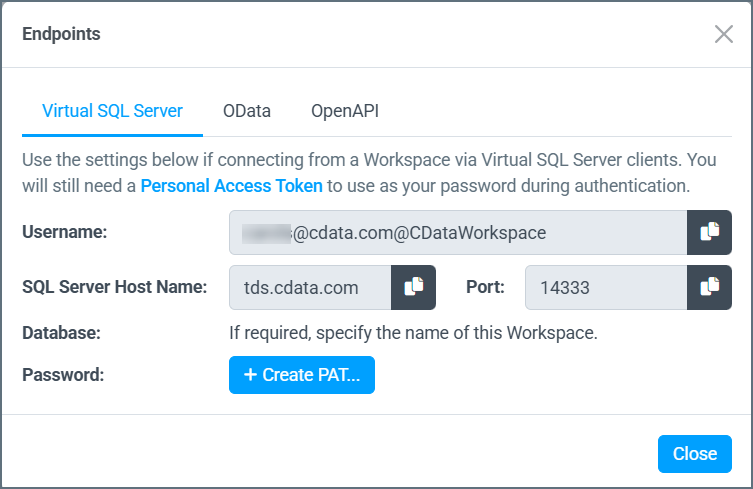Select the Virtual SQL Server tab
The height and width of the screenshot is (489, 753).
coord(112,111)
